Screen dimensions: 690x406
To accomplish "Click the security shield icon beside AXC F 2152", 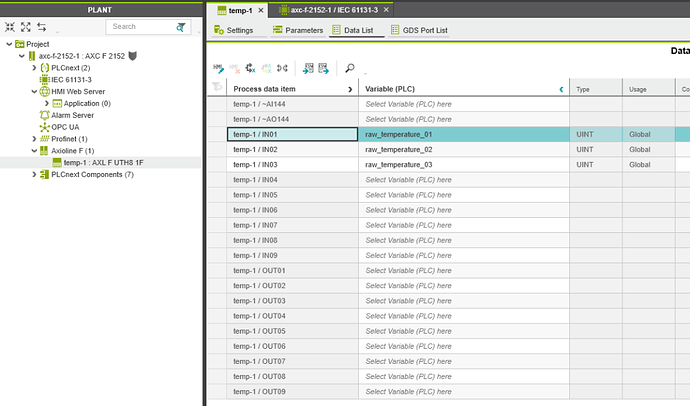I will (131, 55).
